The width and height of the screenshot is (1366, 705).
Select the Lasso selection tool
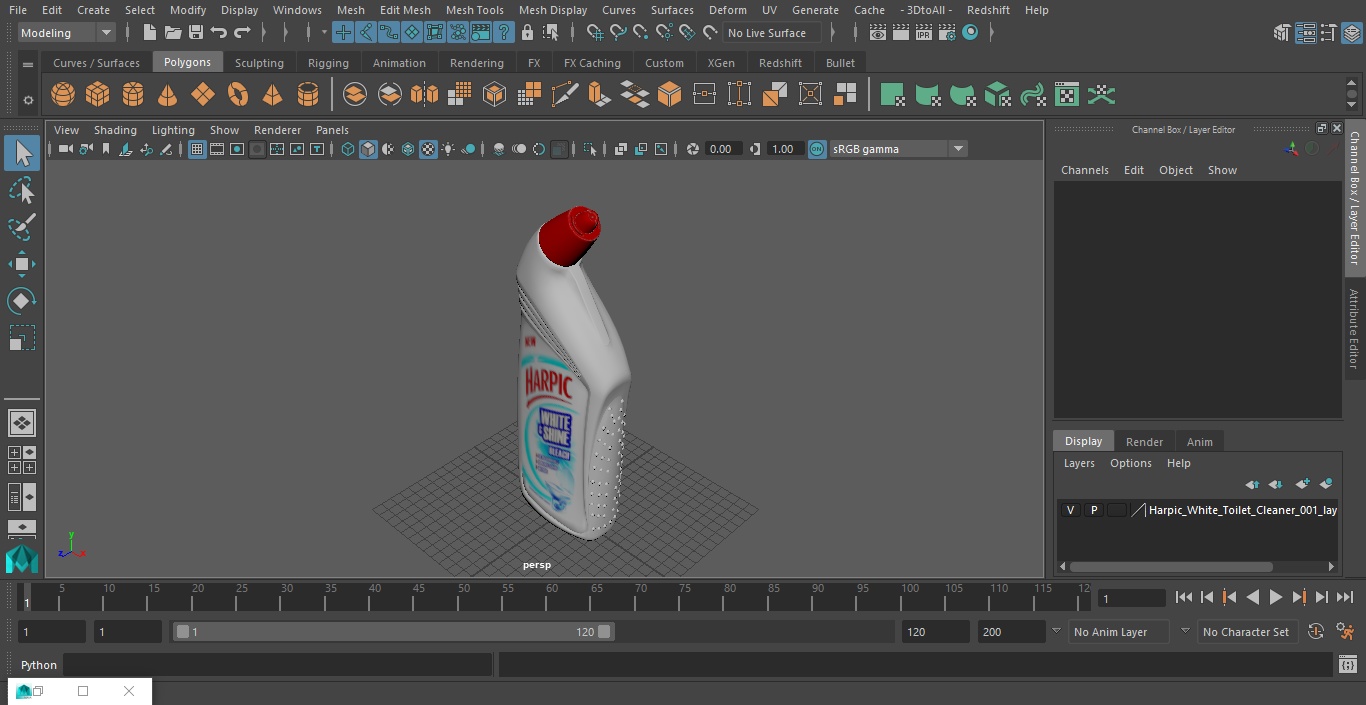click(x=22, y=191)
